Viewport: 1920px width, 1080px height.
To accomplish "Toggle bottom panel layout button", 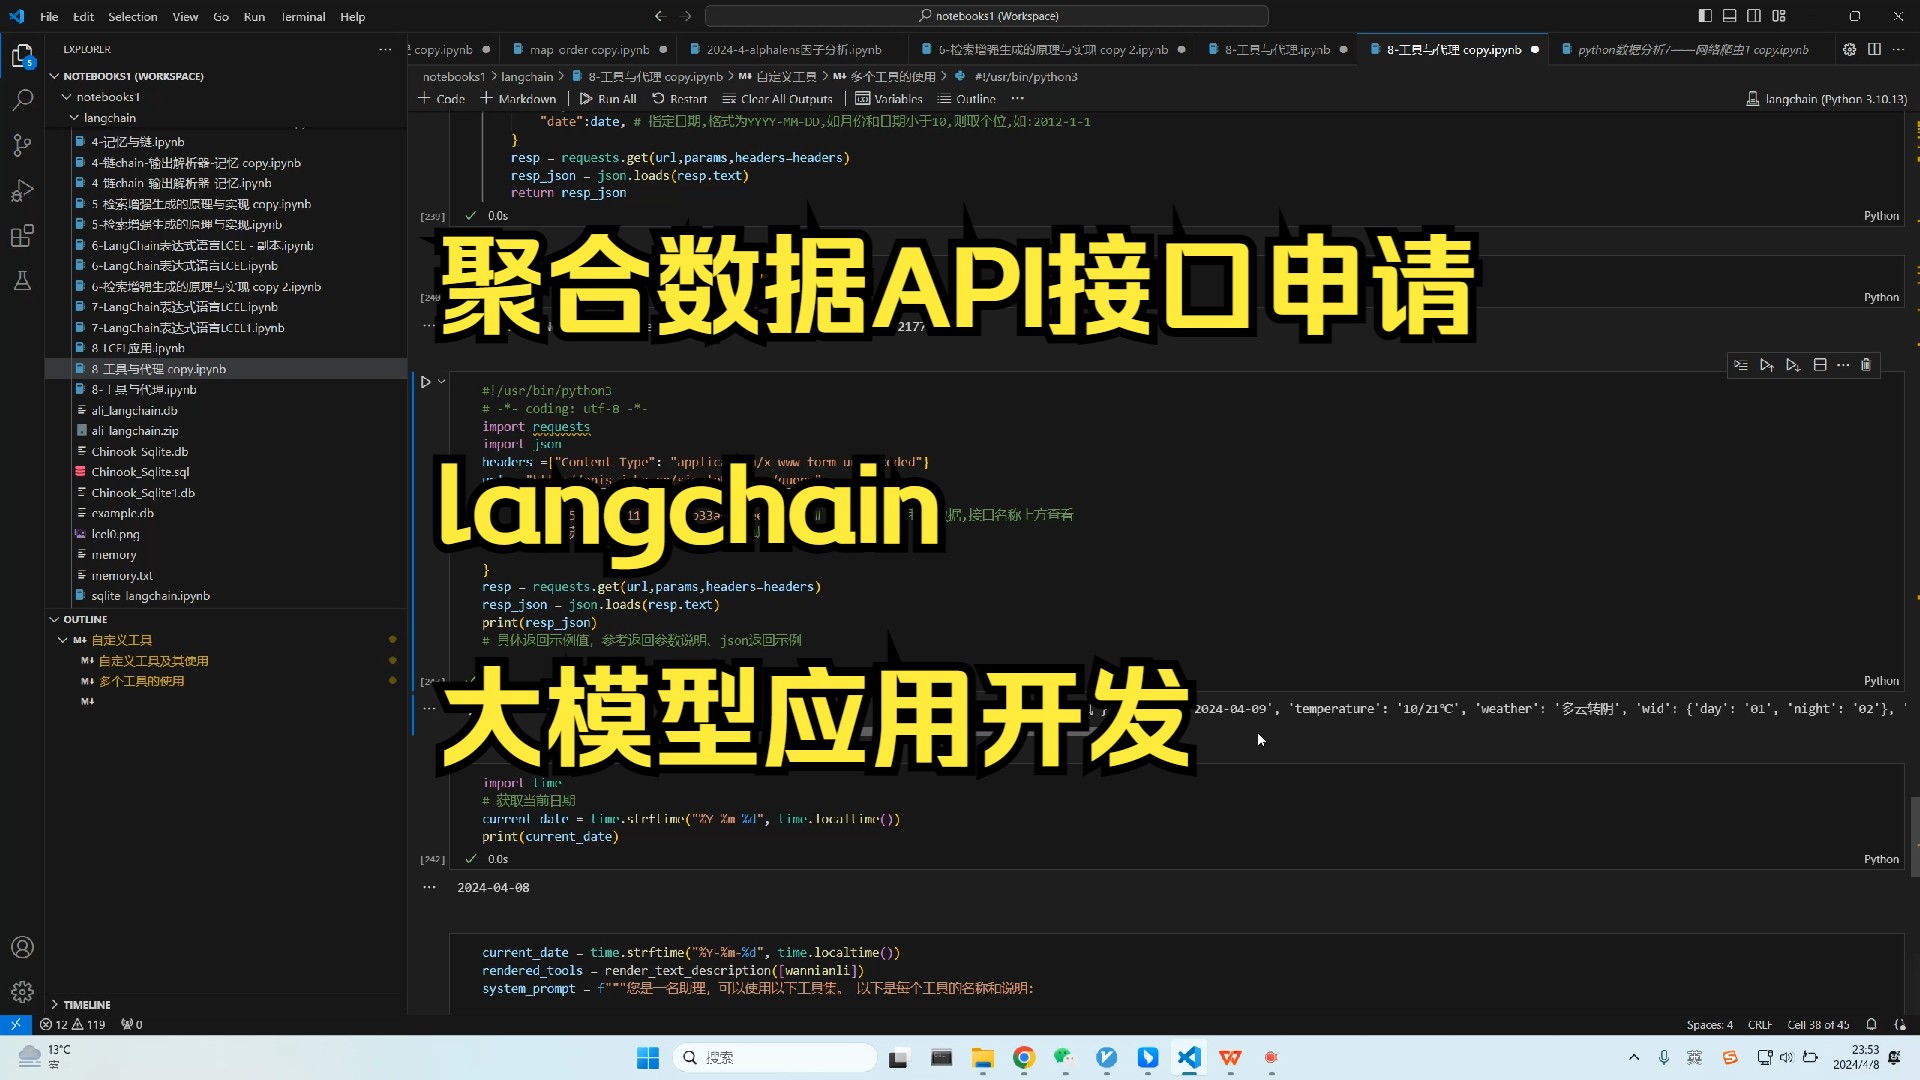I will (x=1729, y=16).
